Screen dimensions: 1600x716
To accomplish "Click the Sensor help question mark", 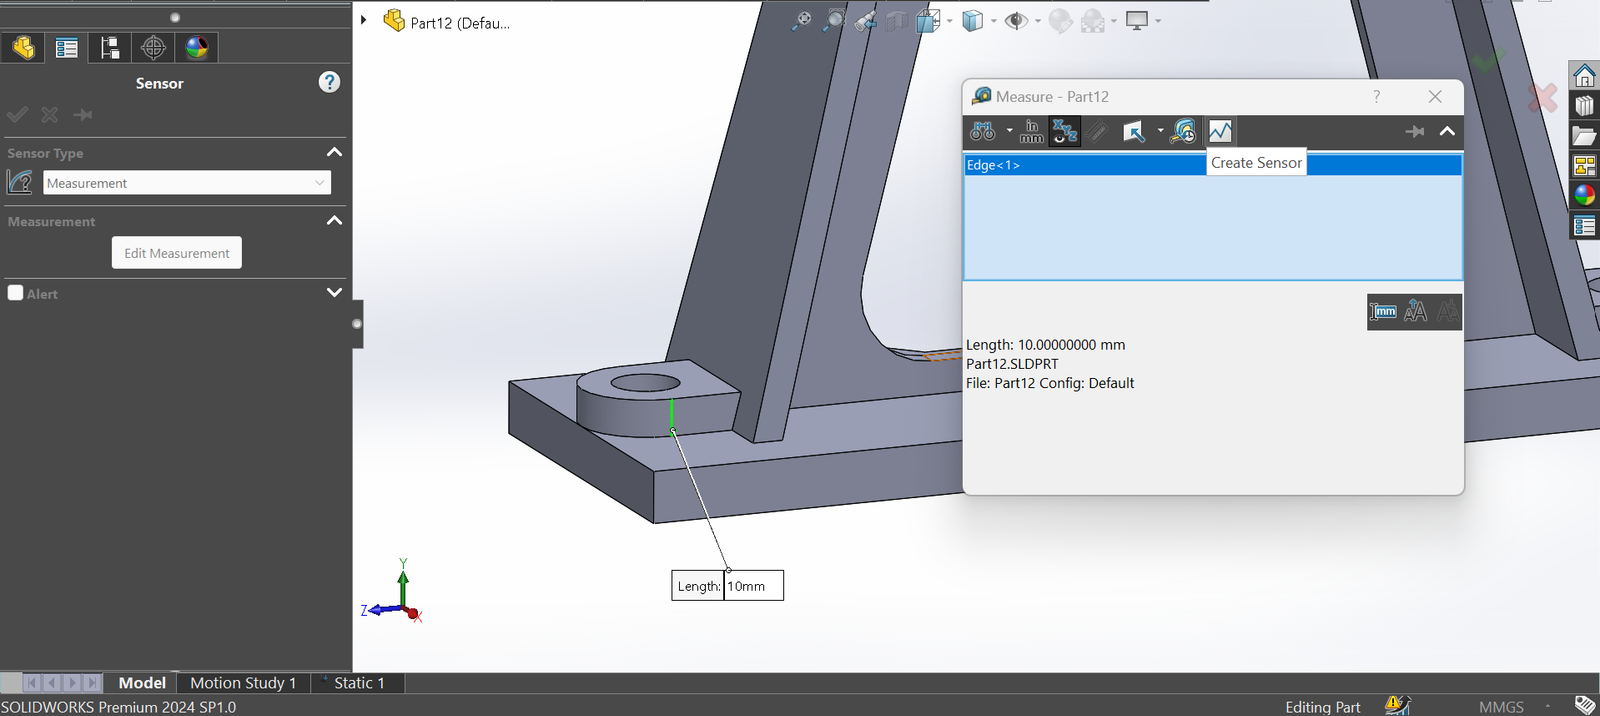I will (x=329, y=82).
